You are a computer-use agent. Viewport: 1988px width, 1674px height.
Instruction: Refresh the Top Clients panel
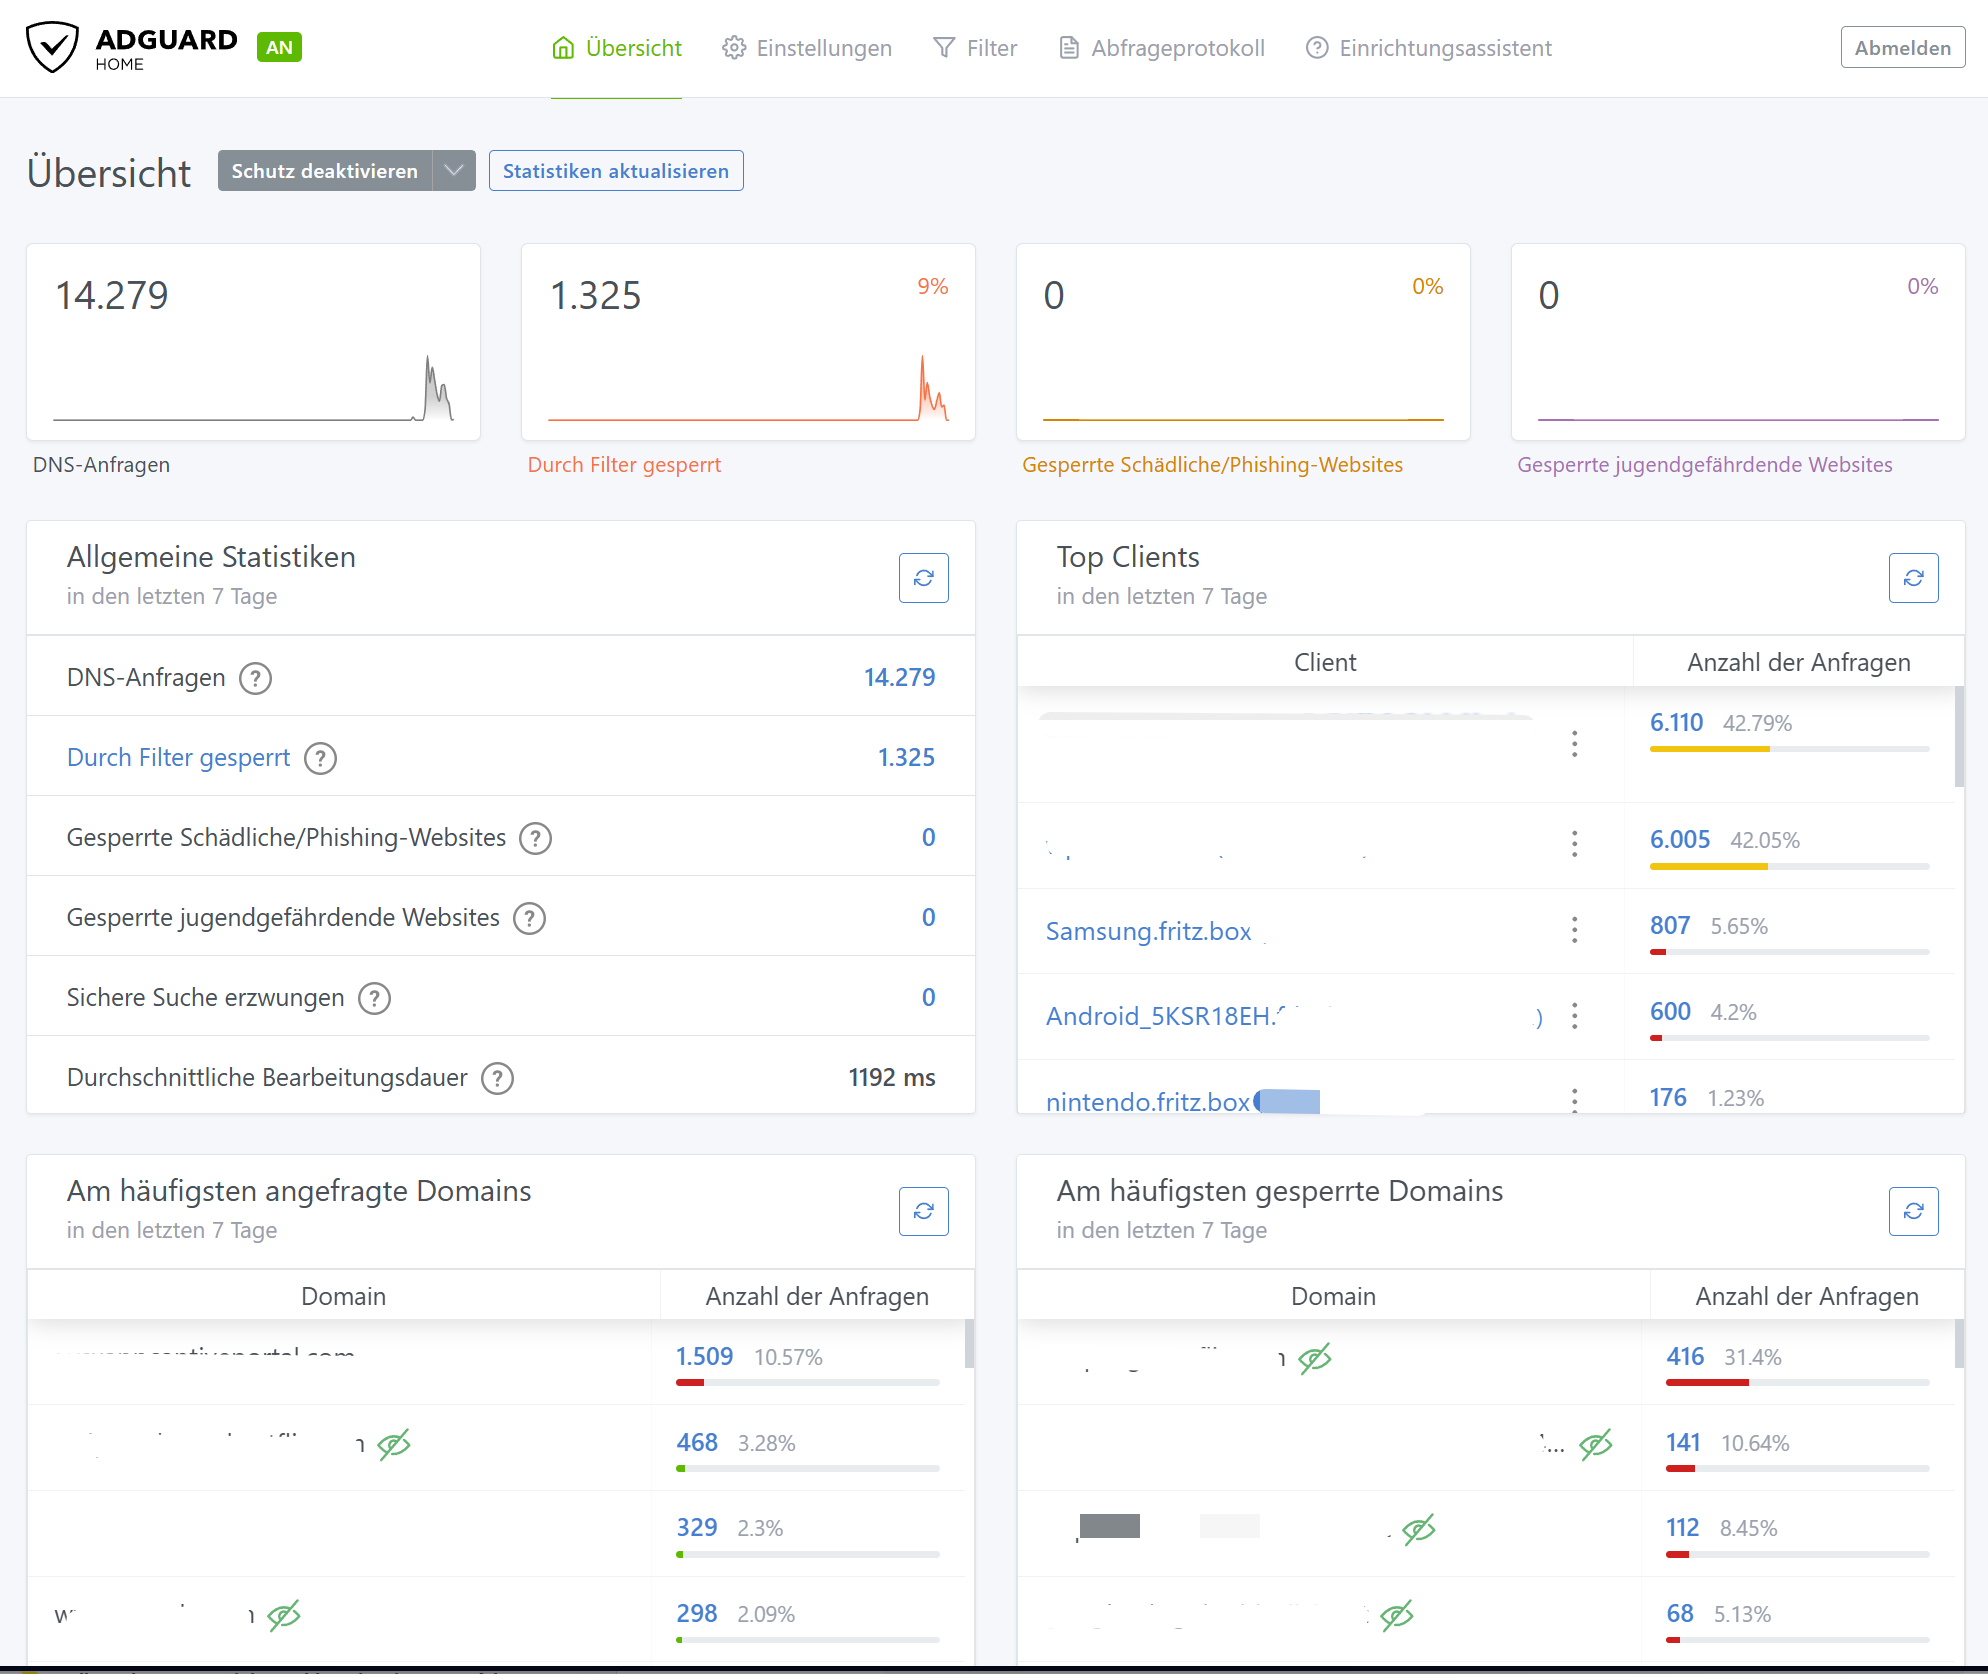(x=1914, y=578)
